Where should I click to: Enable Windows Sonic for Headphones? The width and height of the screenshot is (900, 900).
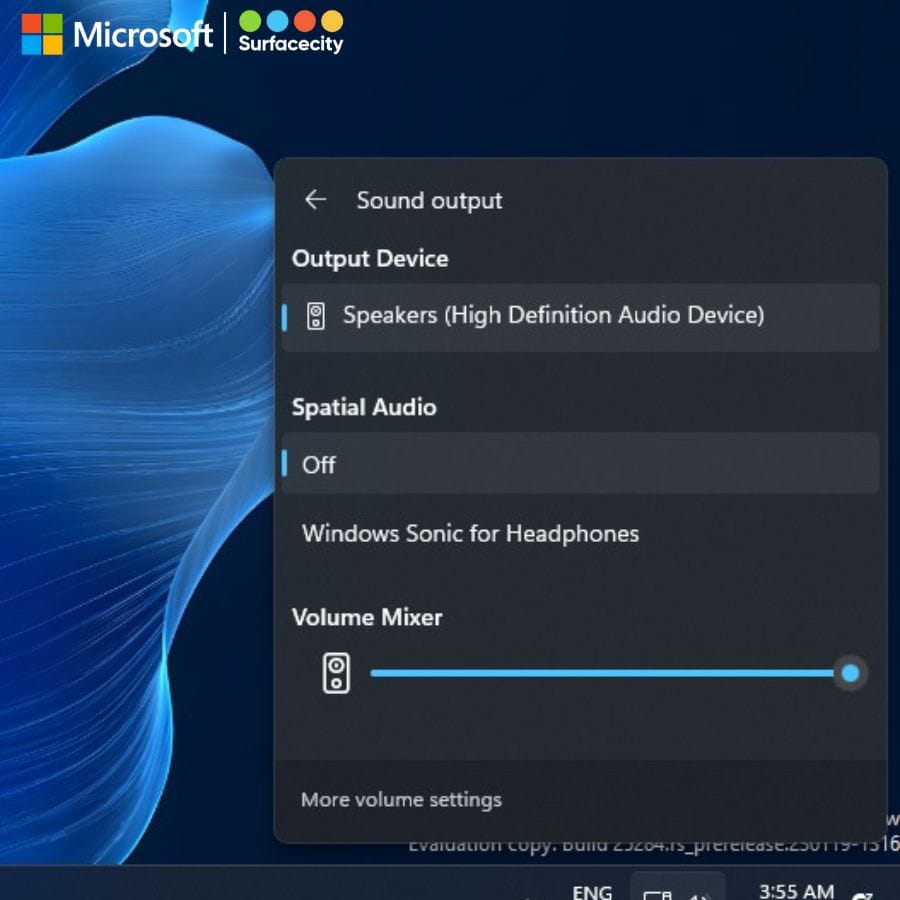(470, 533)
